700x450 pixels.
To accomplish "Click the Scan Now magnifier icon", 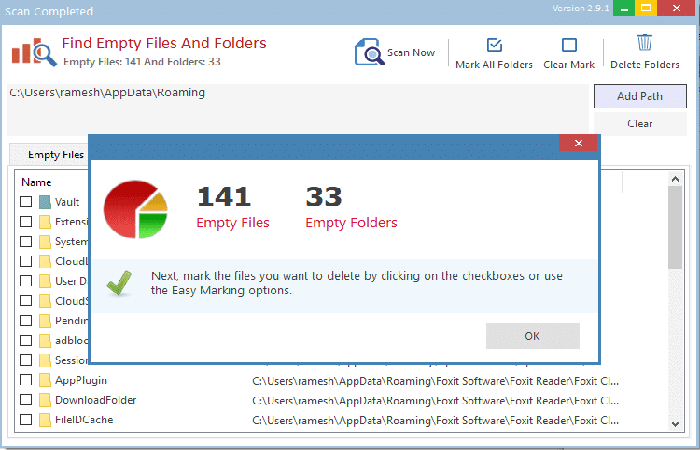I will [369, 52].
